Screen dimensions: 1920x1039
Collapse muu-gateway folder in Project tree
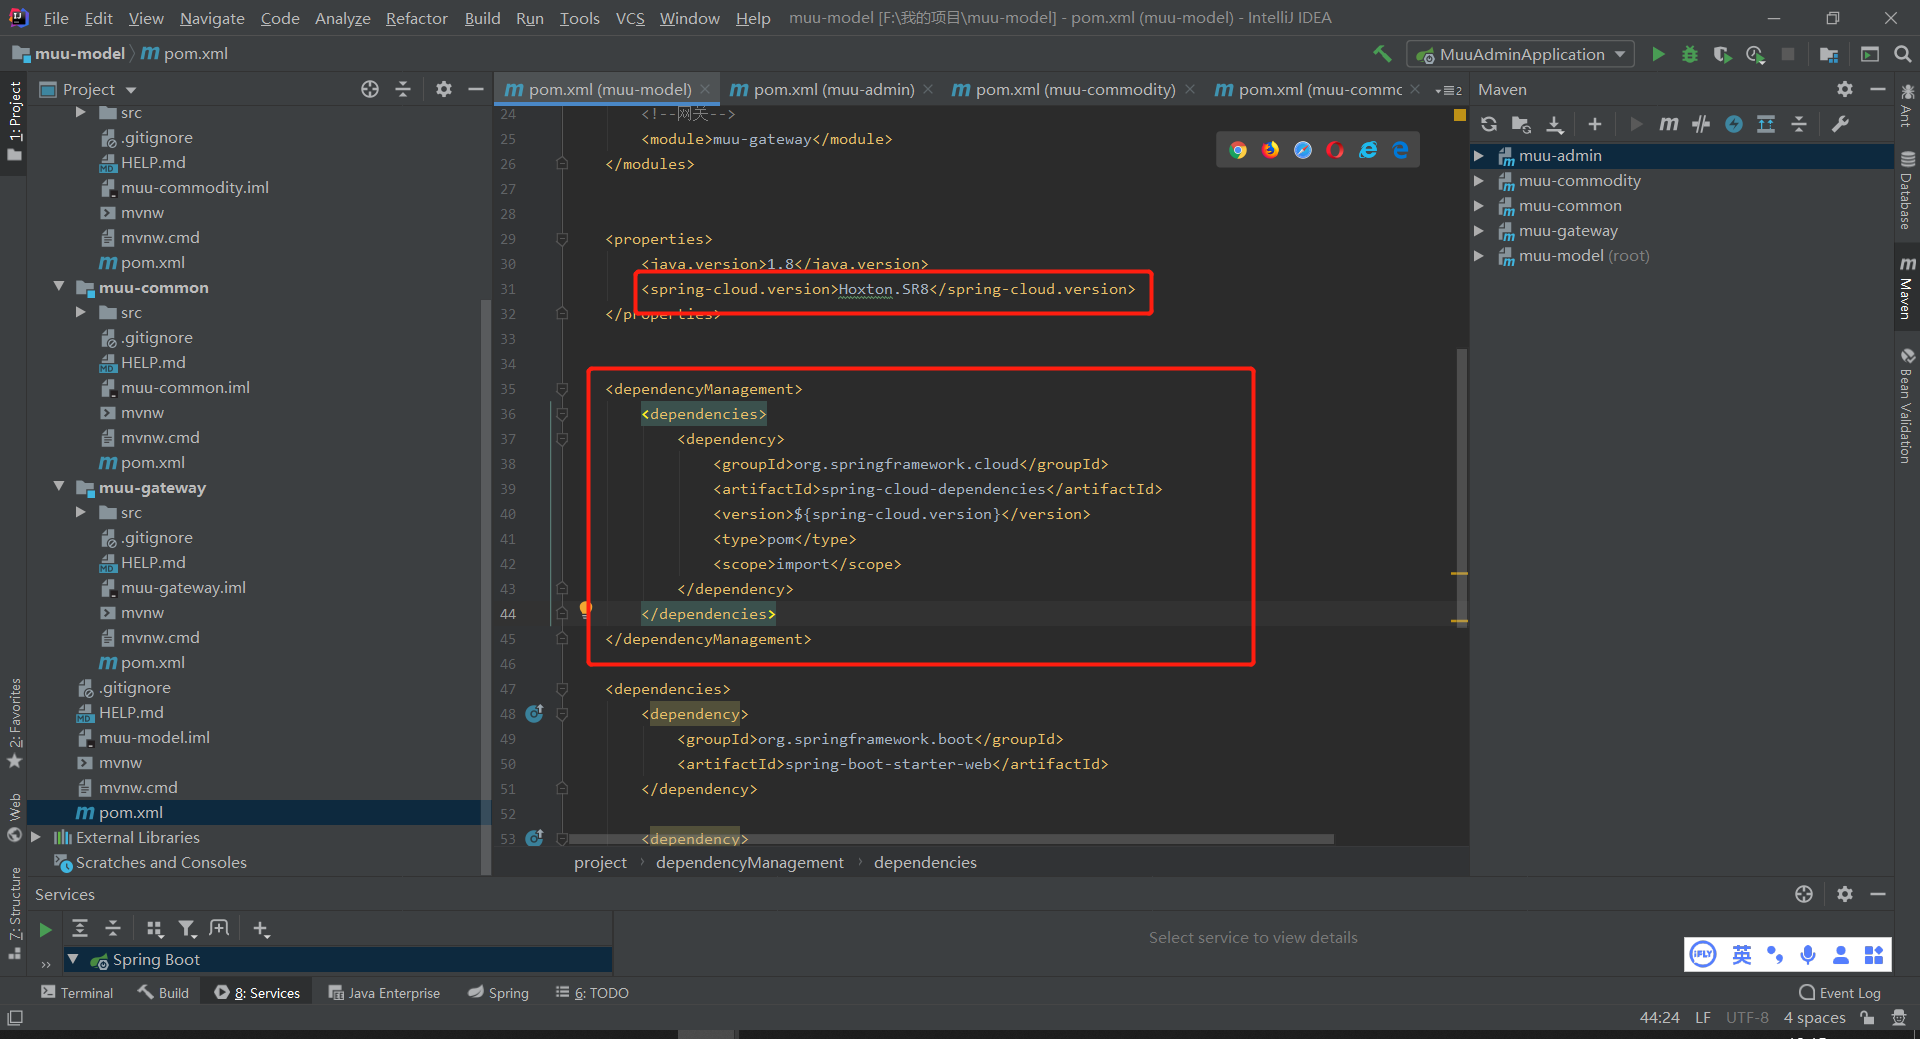59,487
